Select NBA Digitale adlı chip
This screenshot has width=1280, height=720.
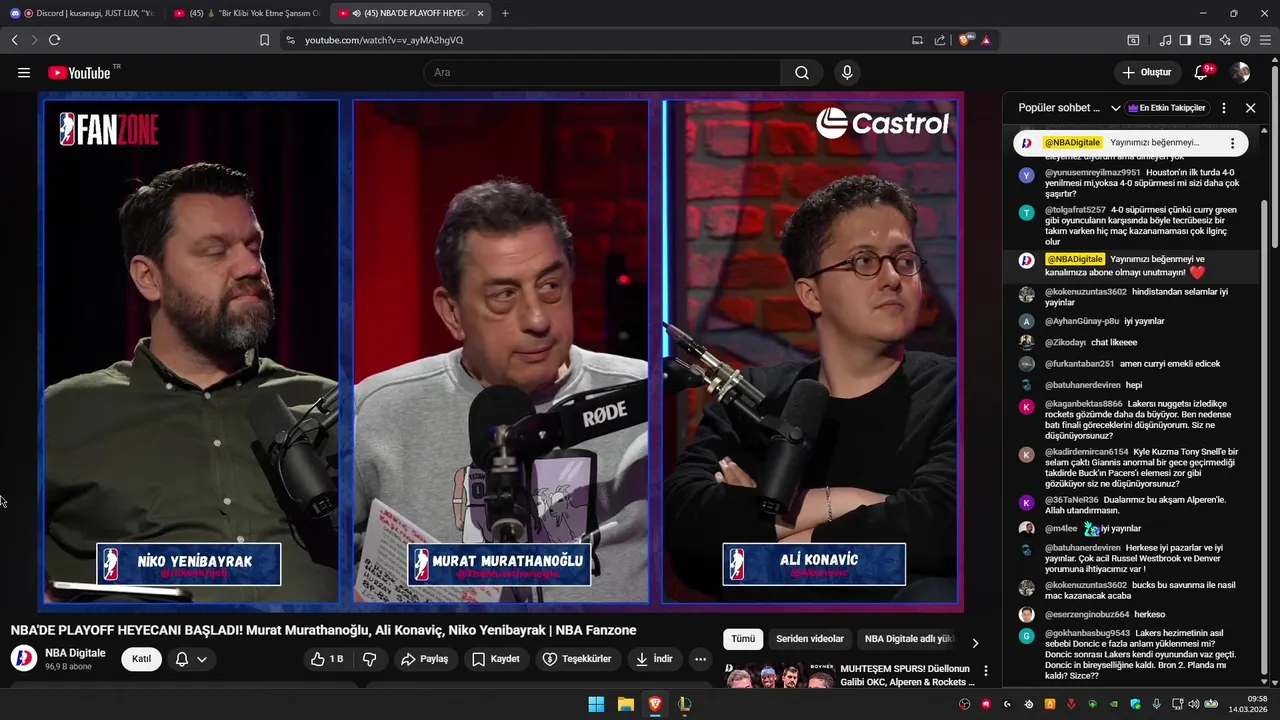click(x=908, y=639)
